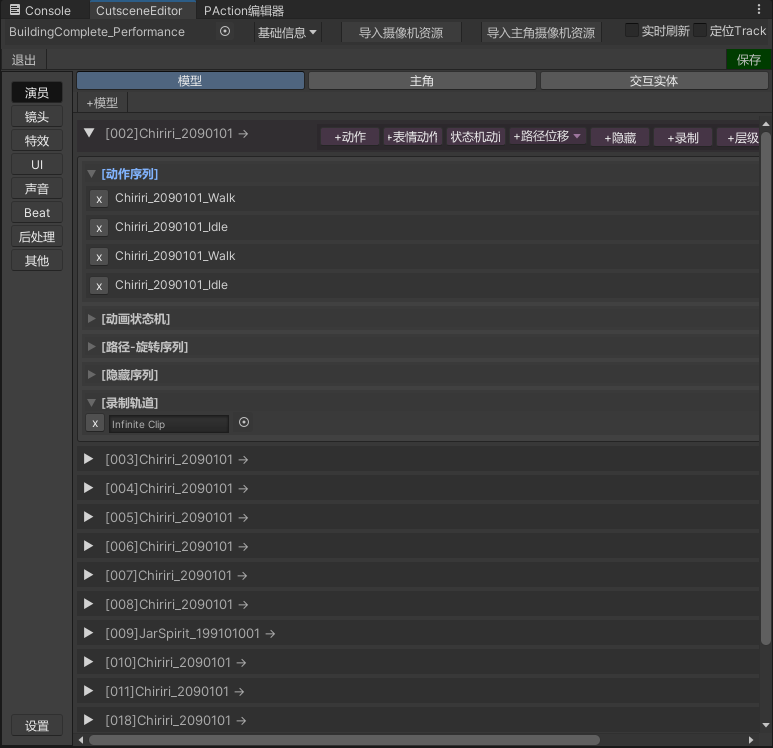Click the object picker next to Infinite Clip

(244, 423)
